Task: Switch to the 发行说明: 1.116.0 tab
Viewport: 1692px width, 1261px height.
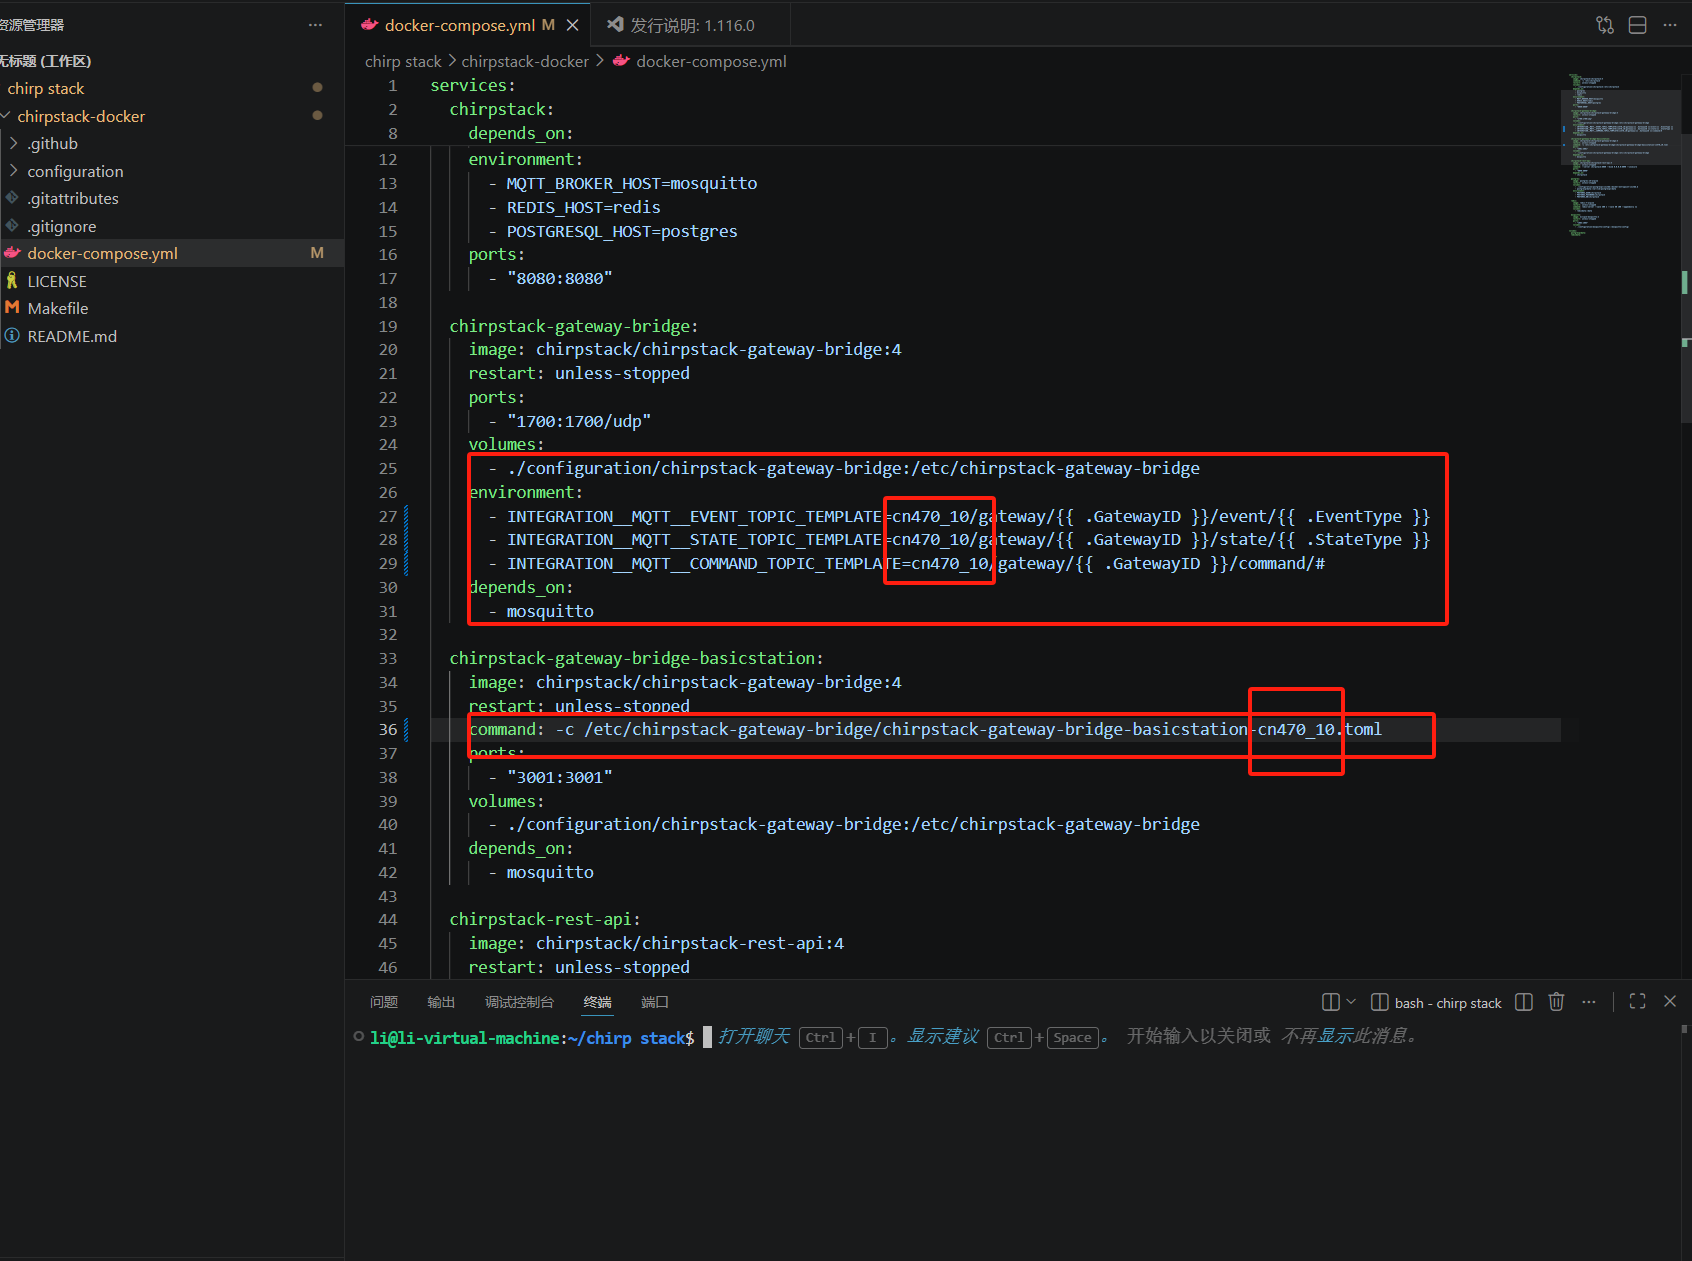Action: 692,25
